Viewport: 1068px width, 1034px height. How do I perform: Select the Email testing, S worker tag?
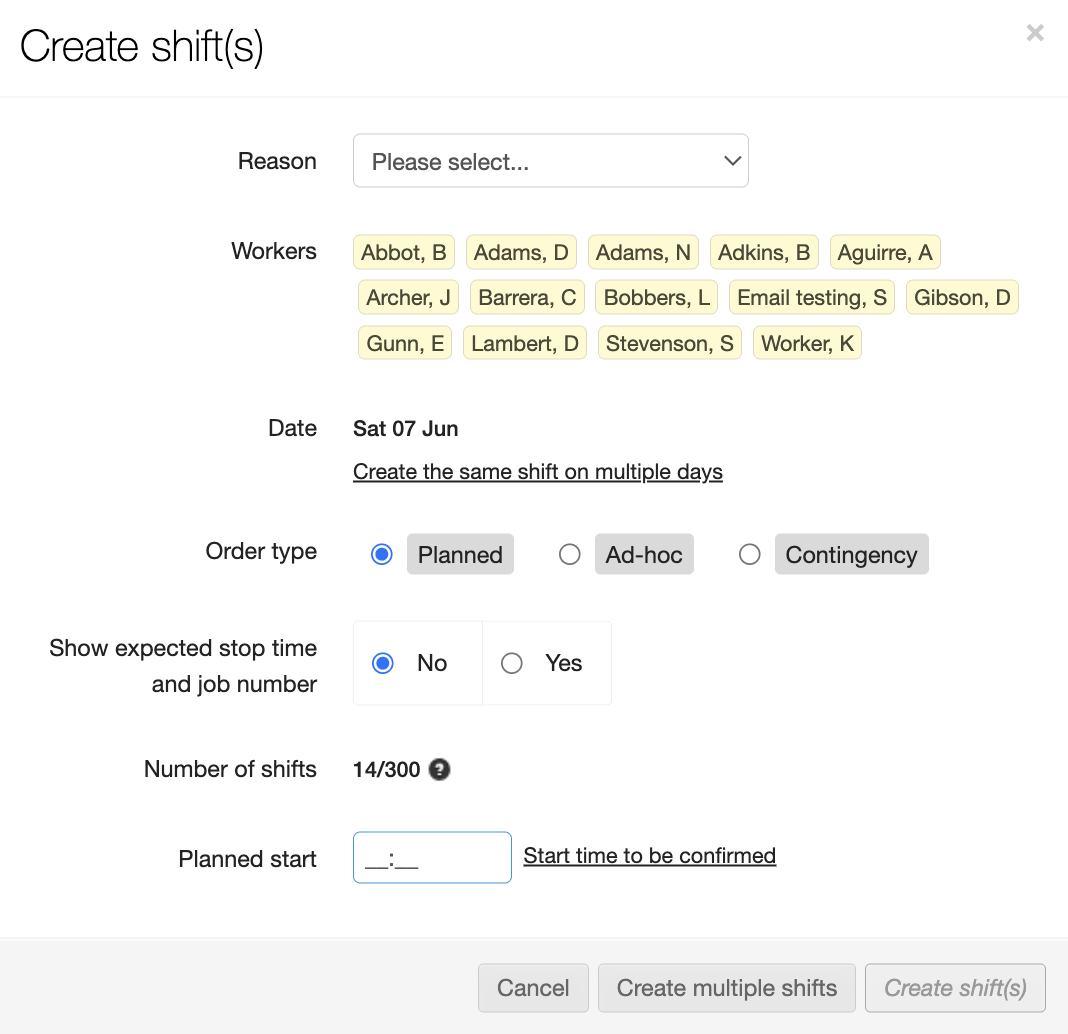(812, 298)
